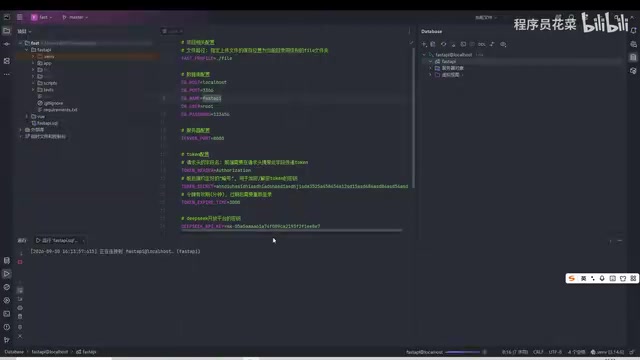The image size is (640, 360).
Task: Open the master branch dropdown
Action: click(75, 17)
